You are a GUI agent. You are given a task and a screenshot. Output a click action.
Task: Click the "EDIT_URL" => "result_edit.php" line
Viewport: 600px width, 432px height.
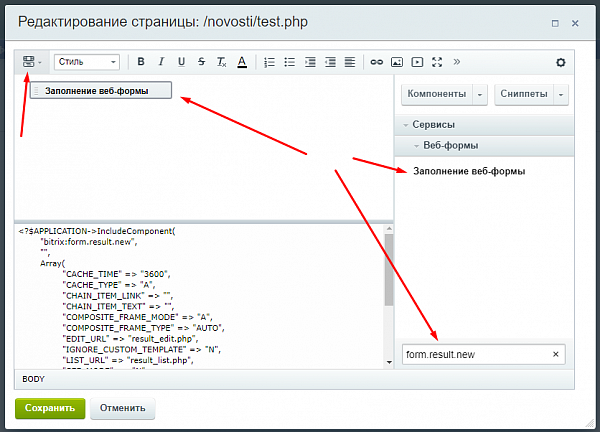pyautogui.click(x=130, y=339)
